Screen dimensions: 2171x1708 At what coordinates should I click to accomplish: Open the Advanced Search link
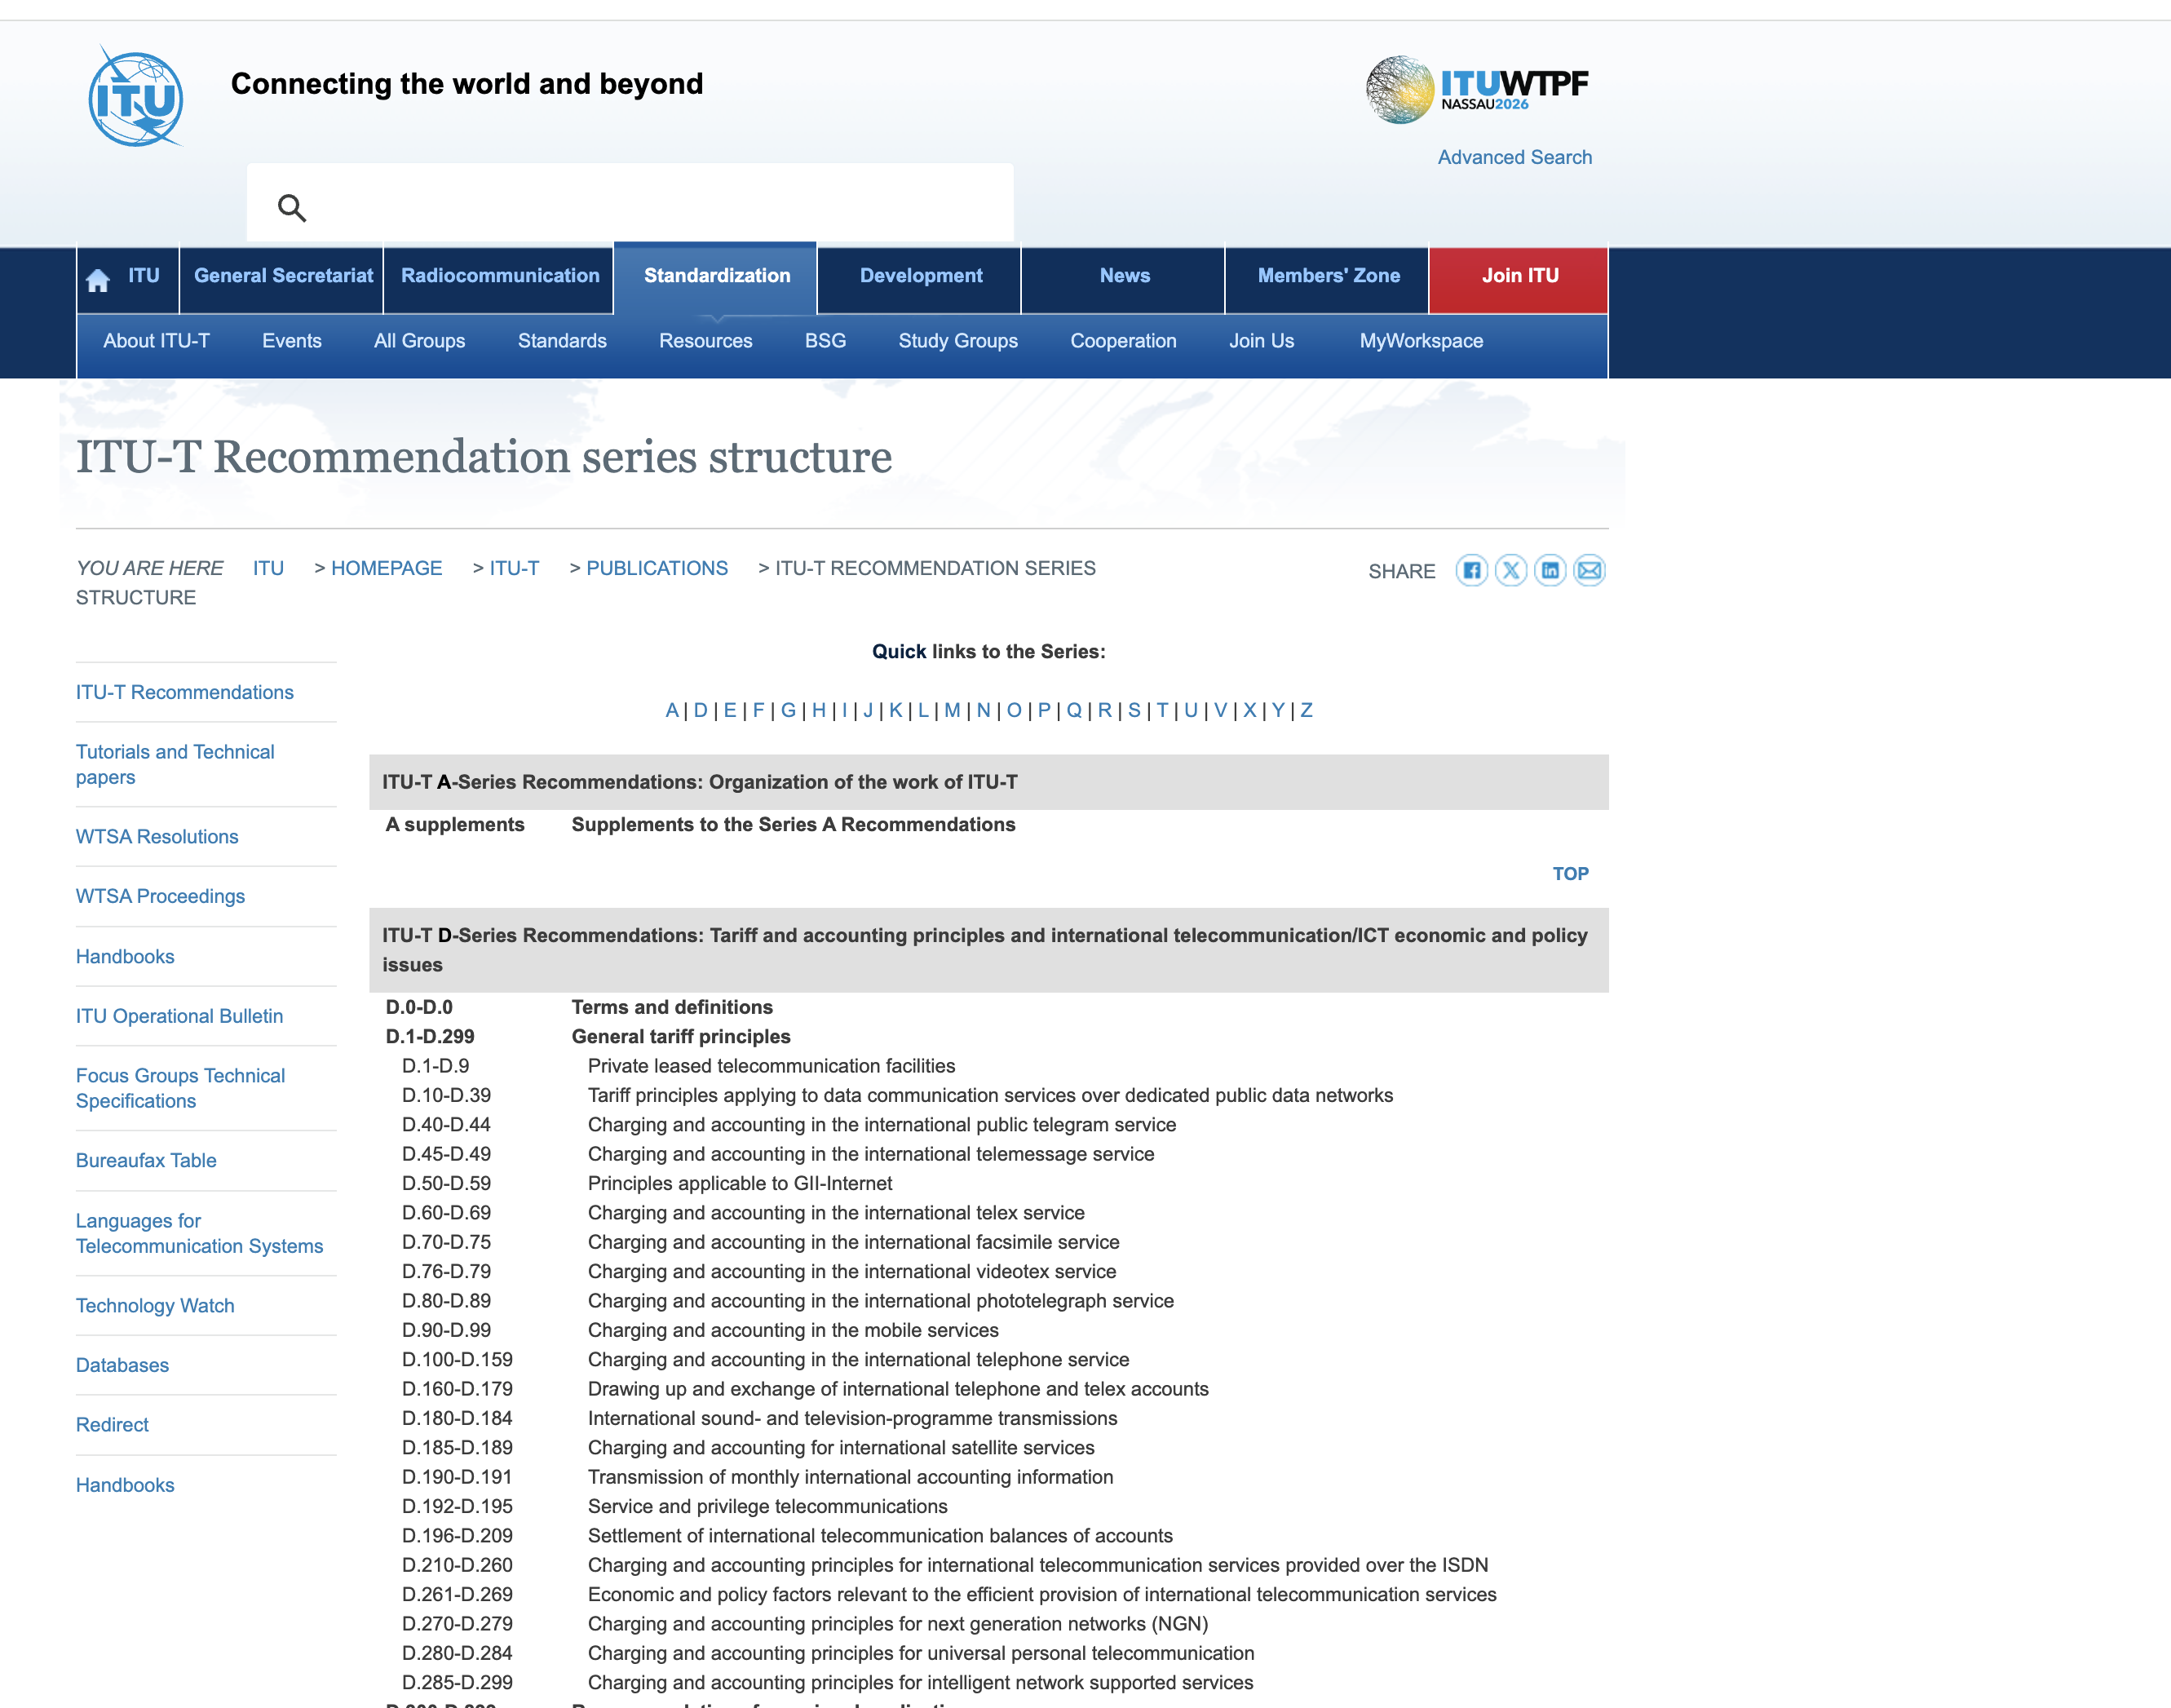[x=1514, y=157]
